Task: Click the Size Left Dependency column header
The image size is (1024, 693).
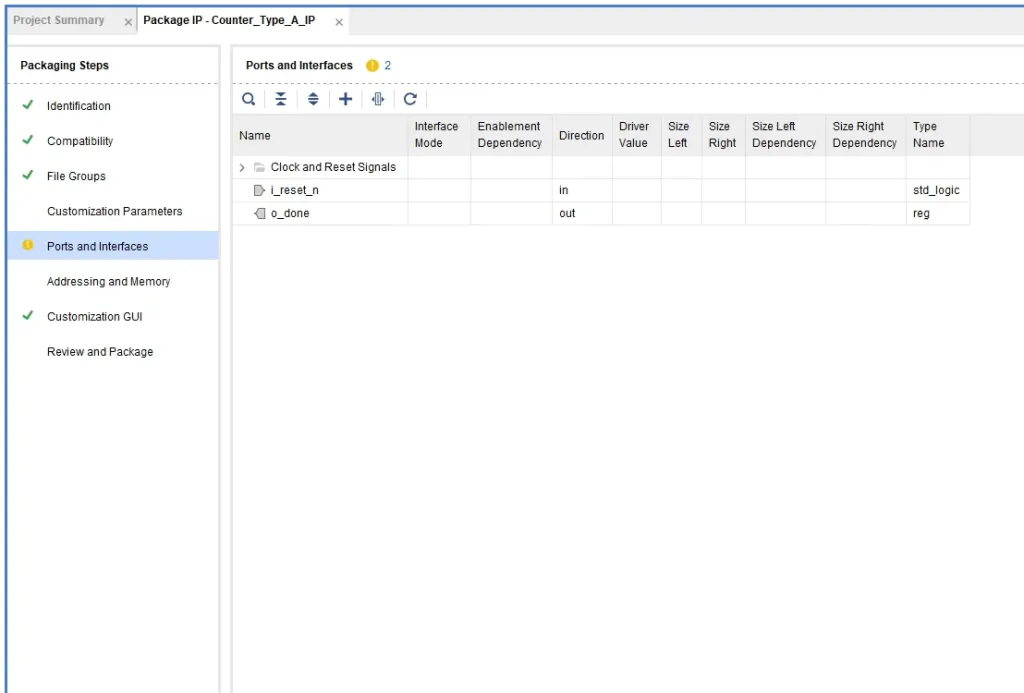Action: pos(786,135)
